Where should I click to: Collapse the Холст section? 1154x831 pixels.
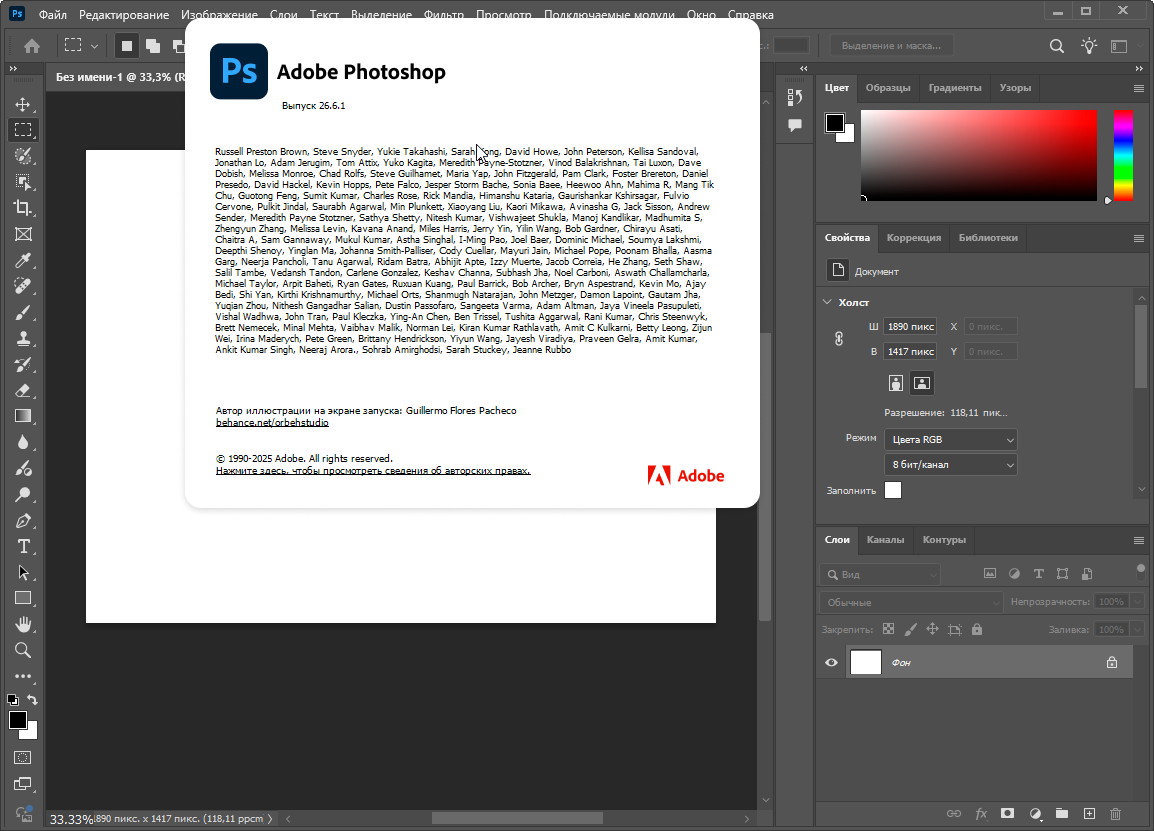pyautogui.click(x=827, y=302)
